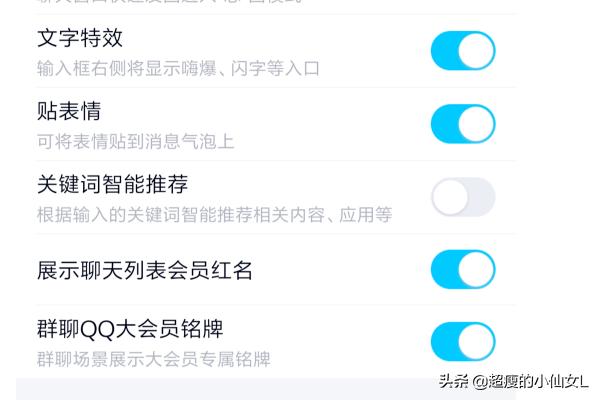
Task: Click the 可将表情贴到消息气泡上 description
Action: 135,142
